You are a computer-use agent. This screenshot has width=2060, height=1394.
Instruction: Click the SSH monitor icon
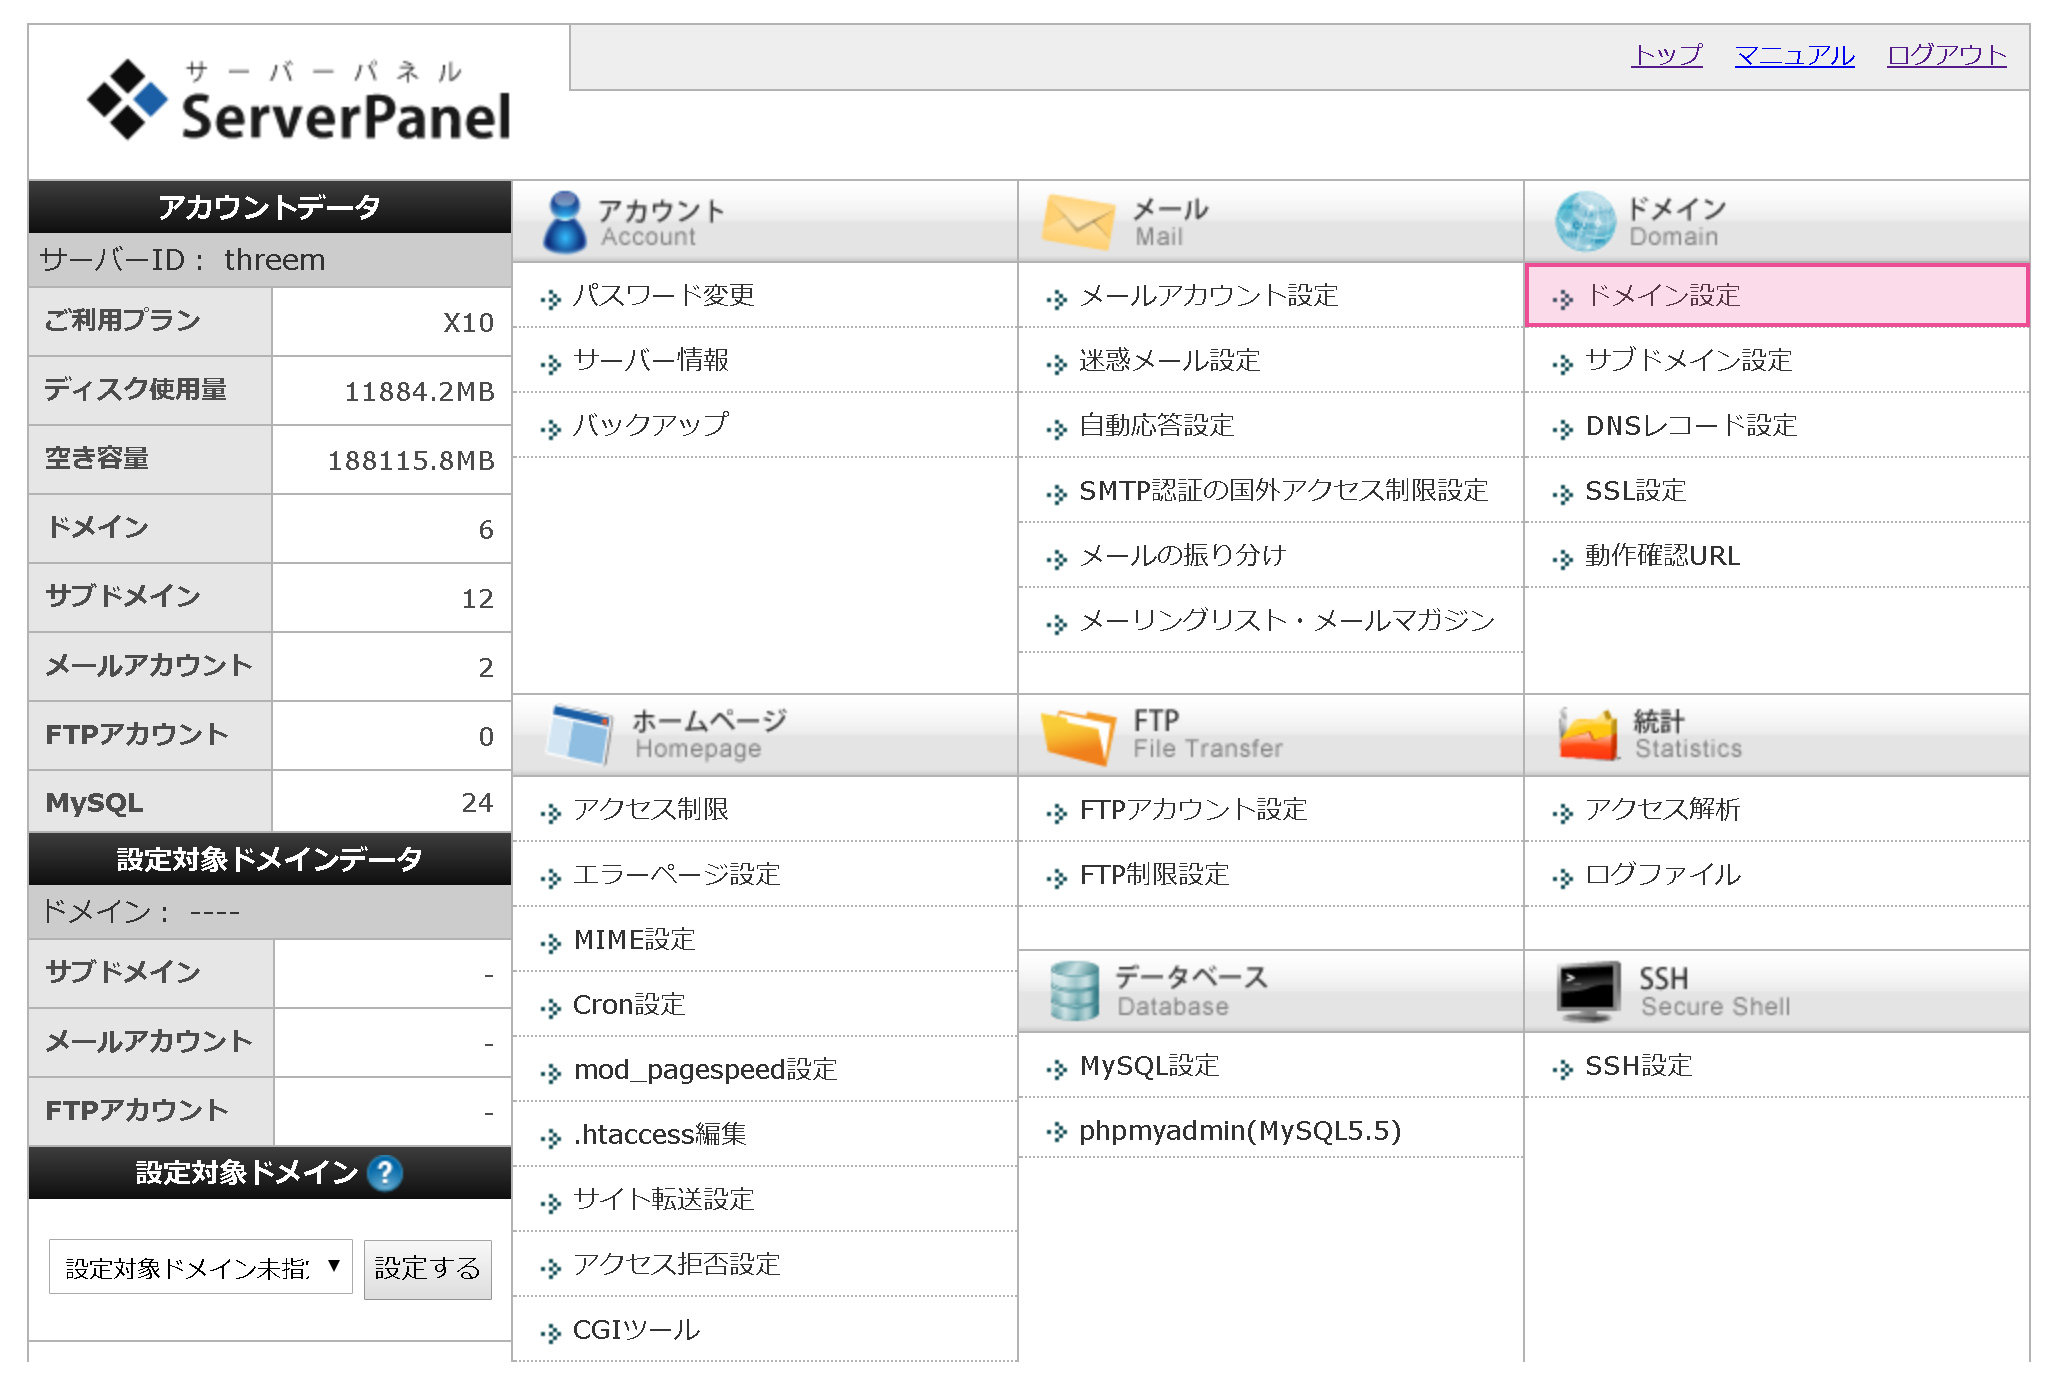(x=1588, y=991)
